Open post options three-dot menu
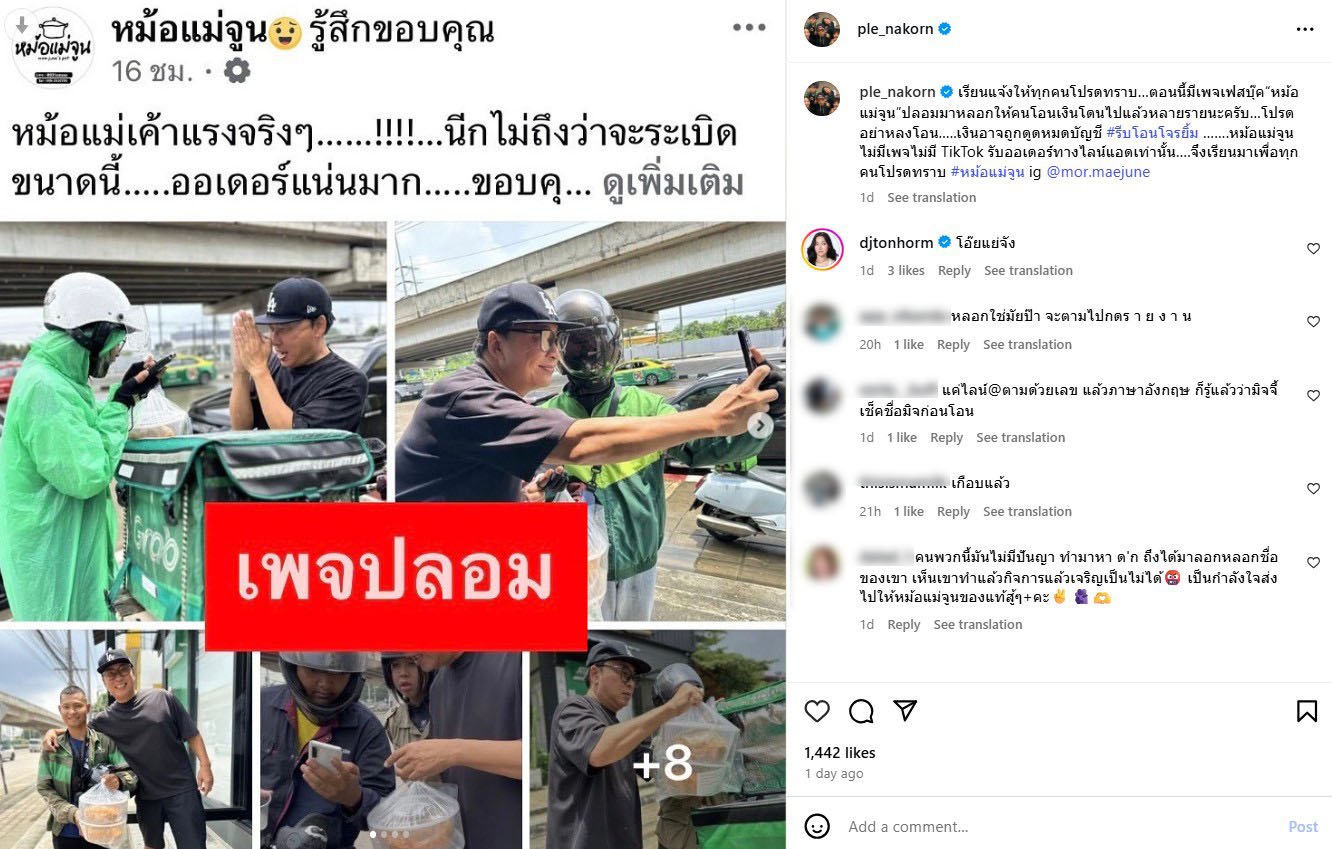The image size is (1332, 849). pos(1305,29)
